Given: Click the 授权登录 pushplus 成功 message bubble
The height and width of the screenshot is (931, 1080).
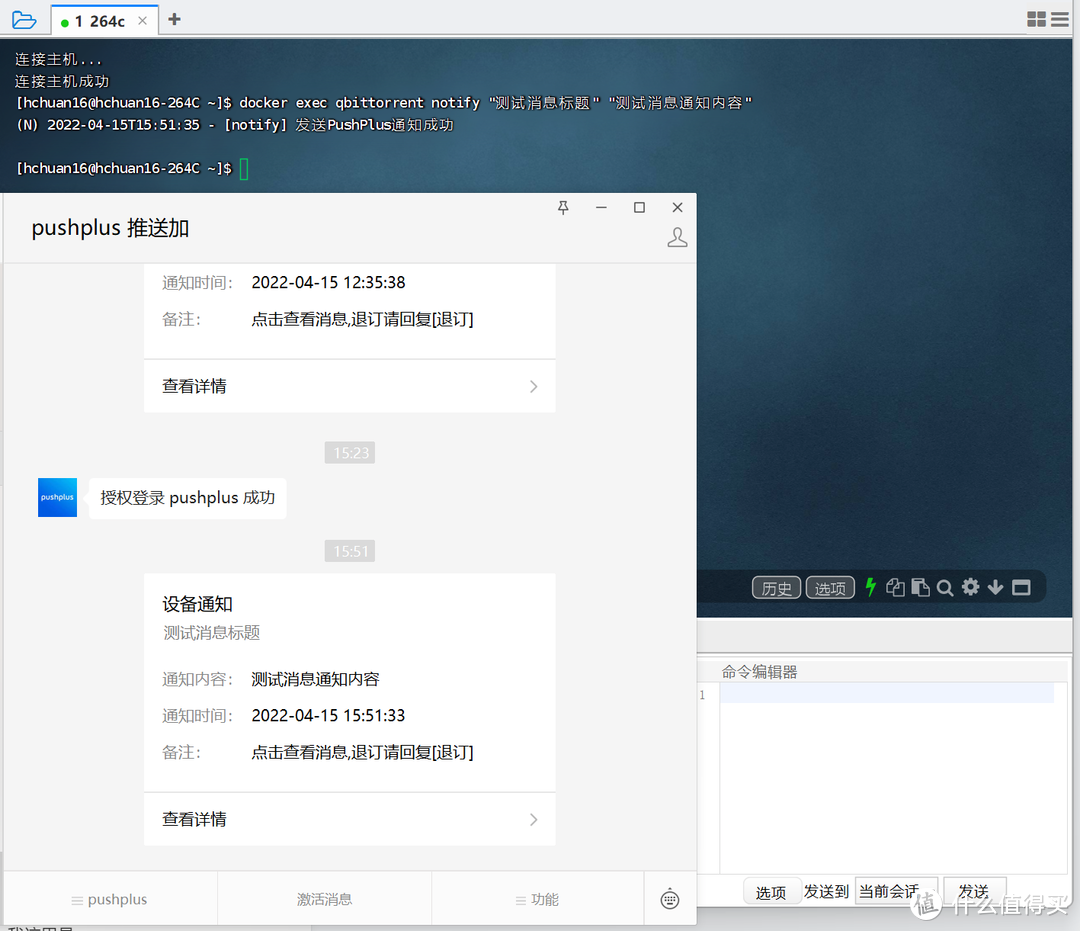Looking at the screenshot, I should pos(187,498).
